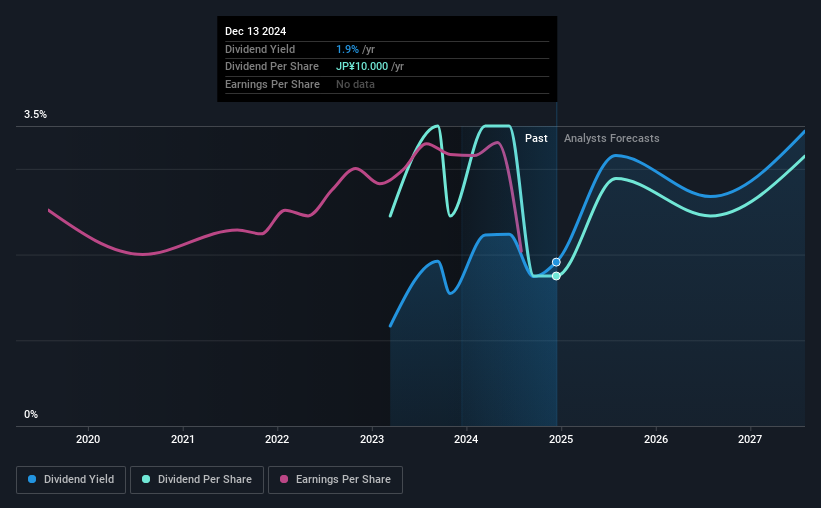Select the blue Dividend Yield data point marker
821x508 pixels.
click(556, 262)
